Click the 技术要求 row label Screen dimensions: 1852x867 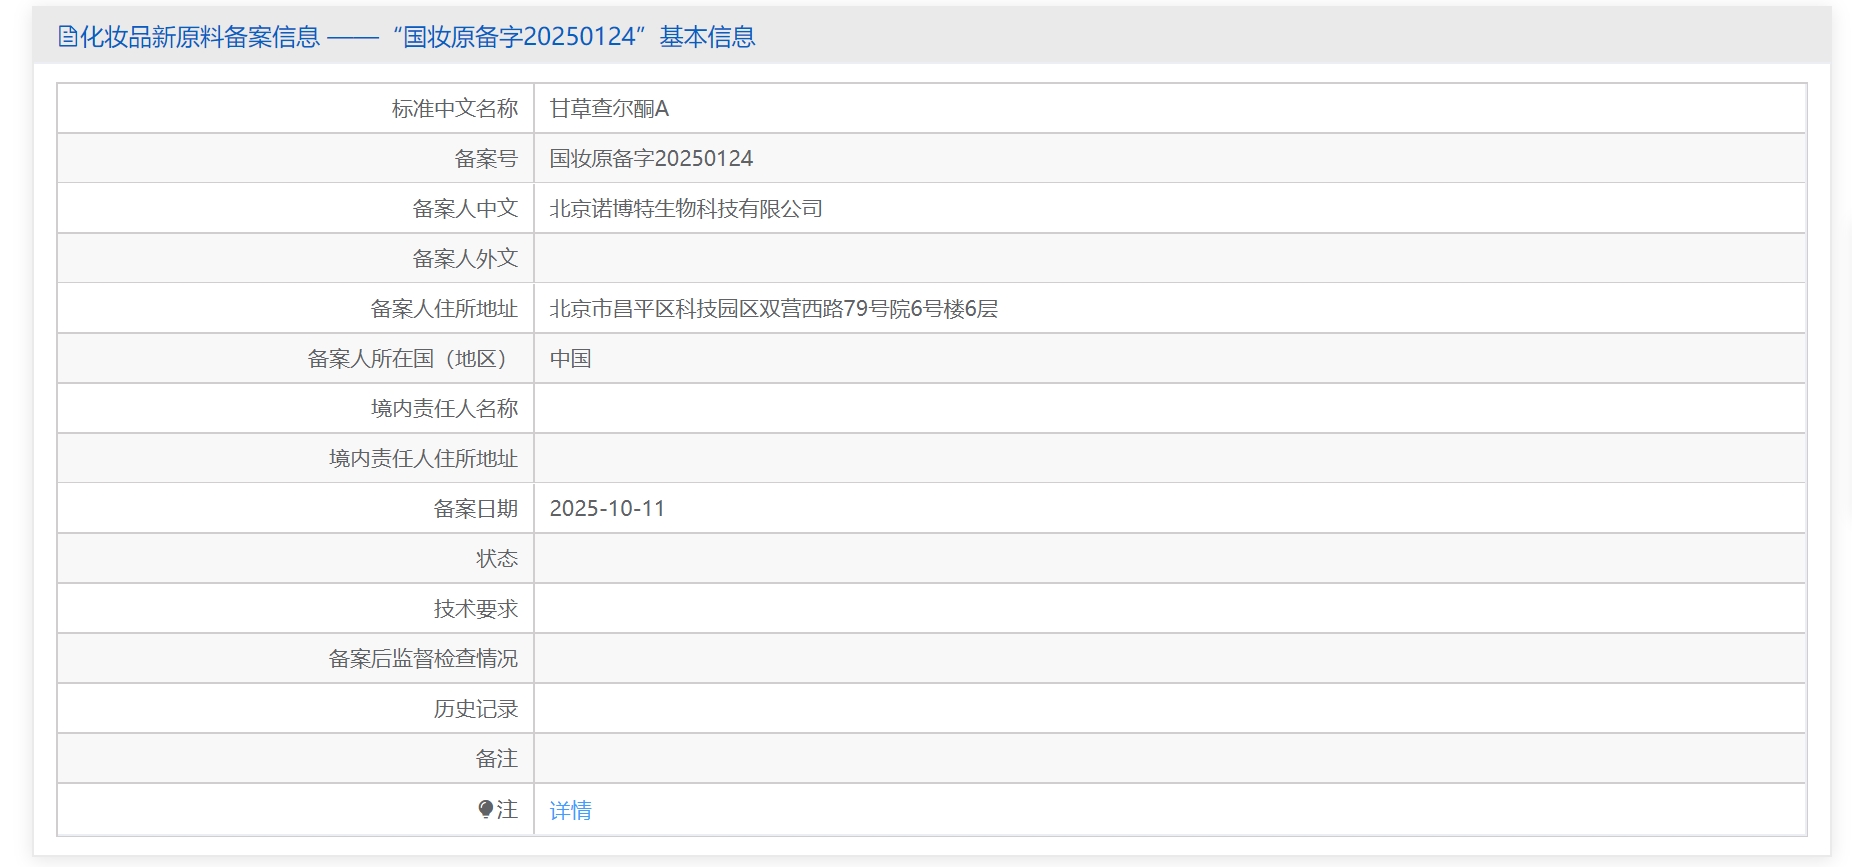click(x=475, y=608)
